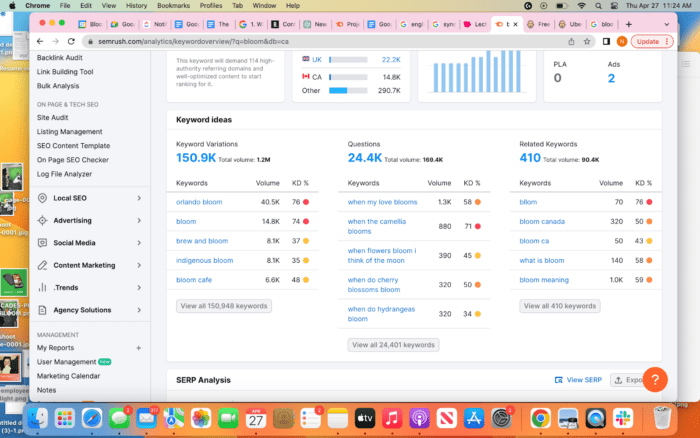
Task: Switch to the Notion browser tab
Action: [x=154, y=24]
